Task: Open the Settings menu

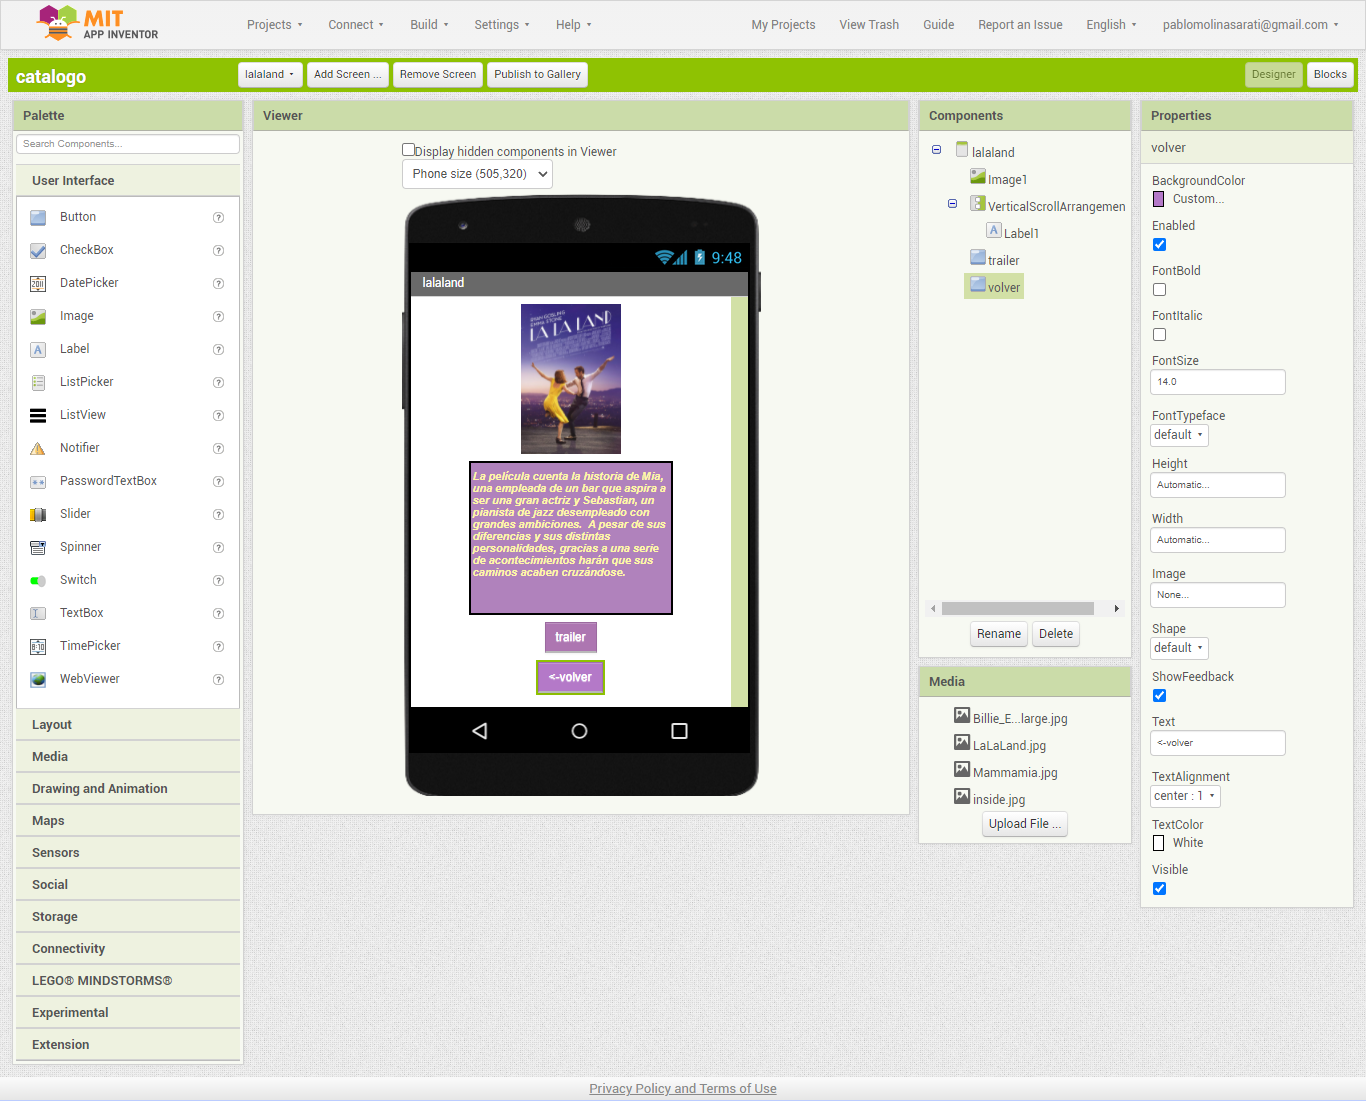Action: [x=502, y=25]
